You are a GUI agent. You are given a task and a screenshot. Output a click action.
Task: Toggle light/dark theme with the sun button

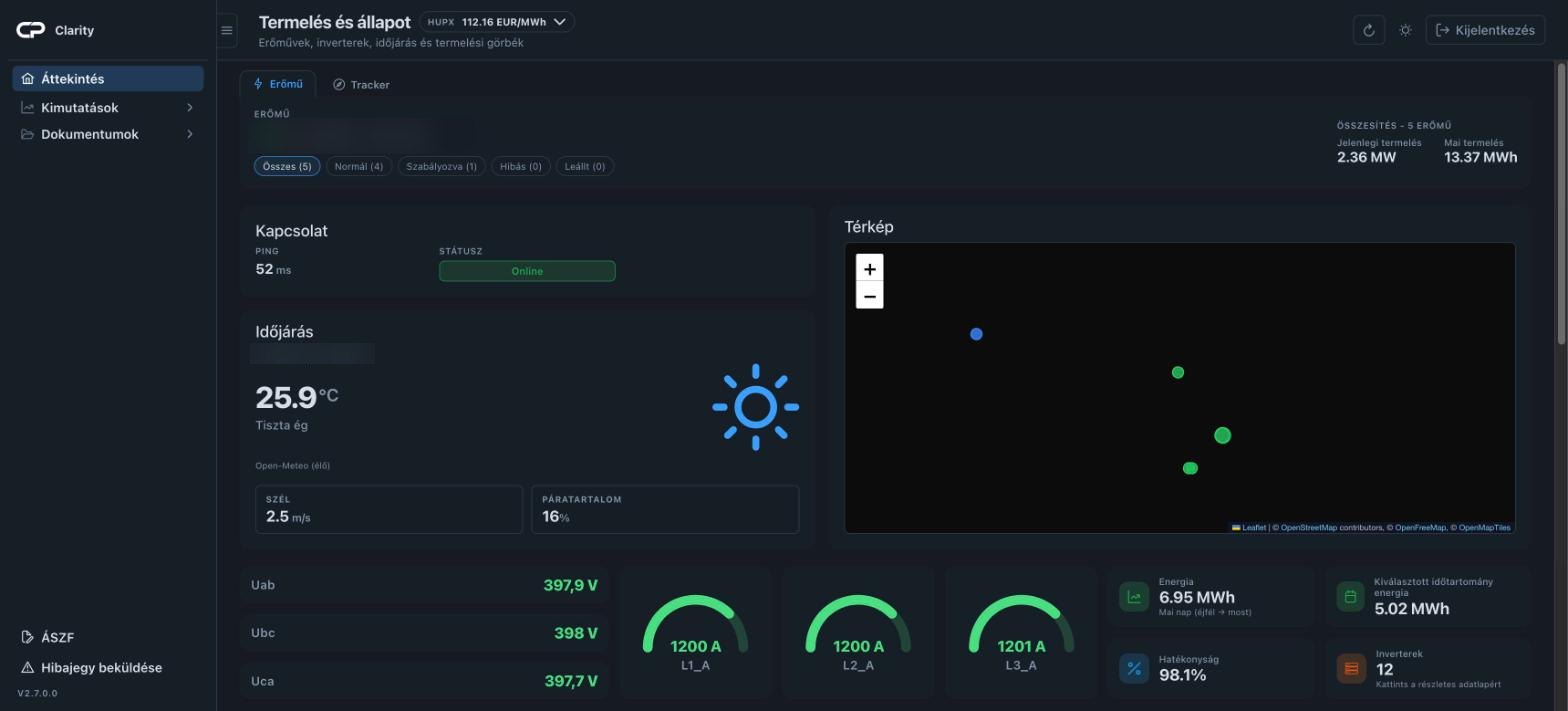[1405, 30]
